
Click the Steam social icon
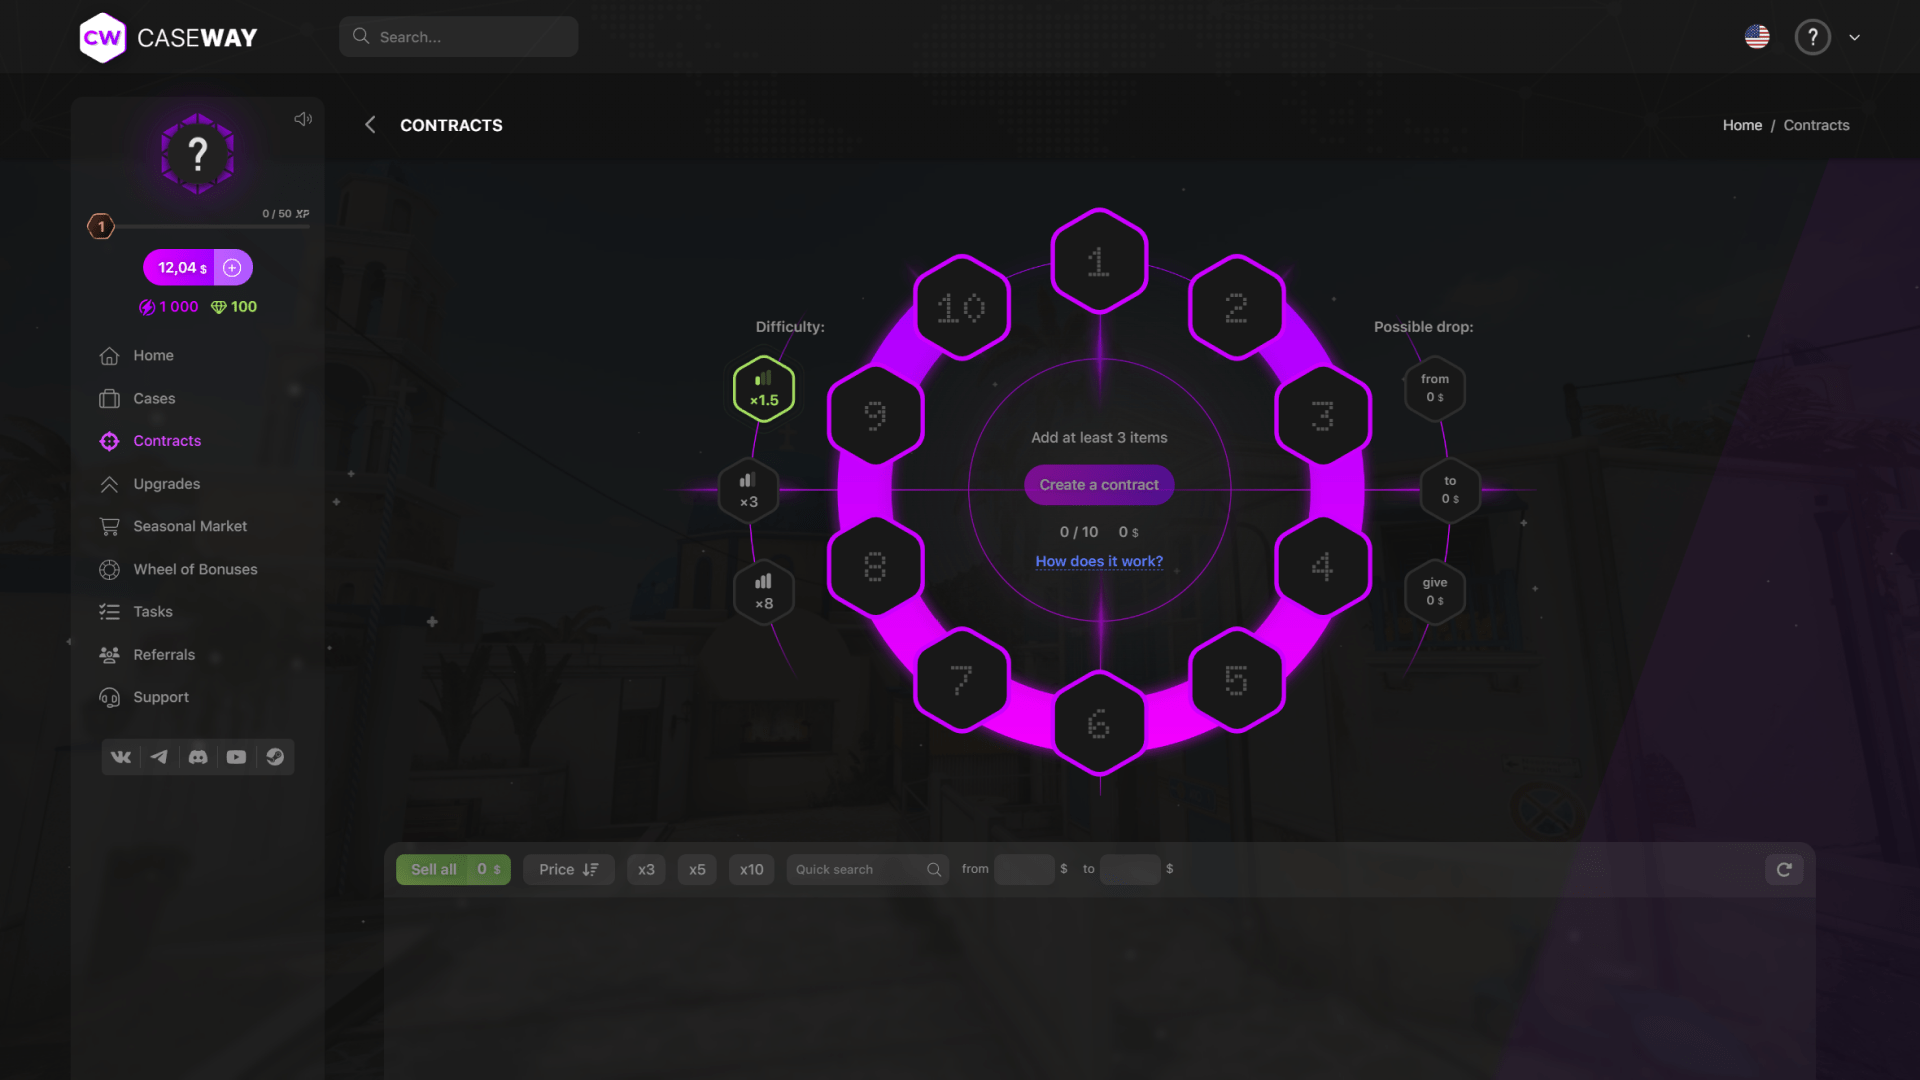pyautogui.click(x=275, y=757)
